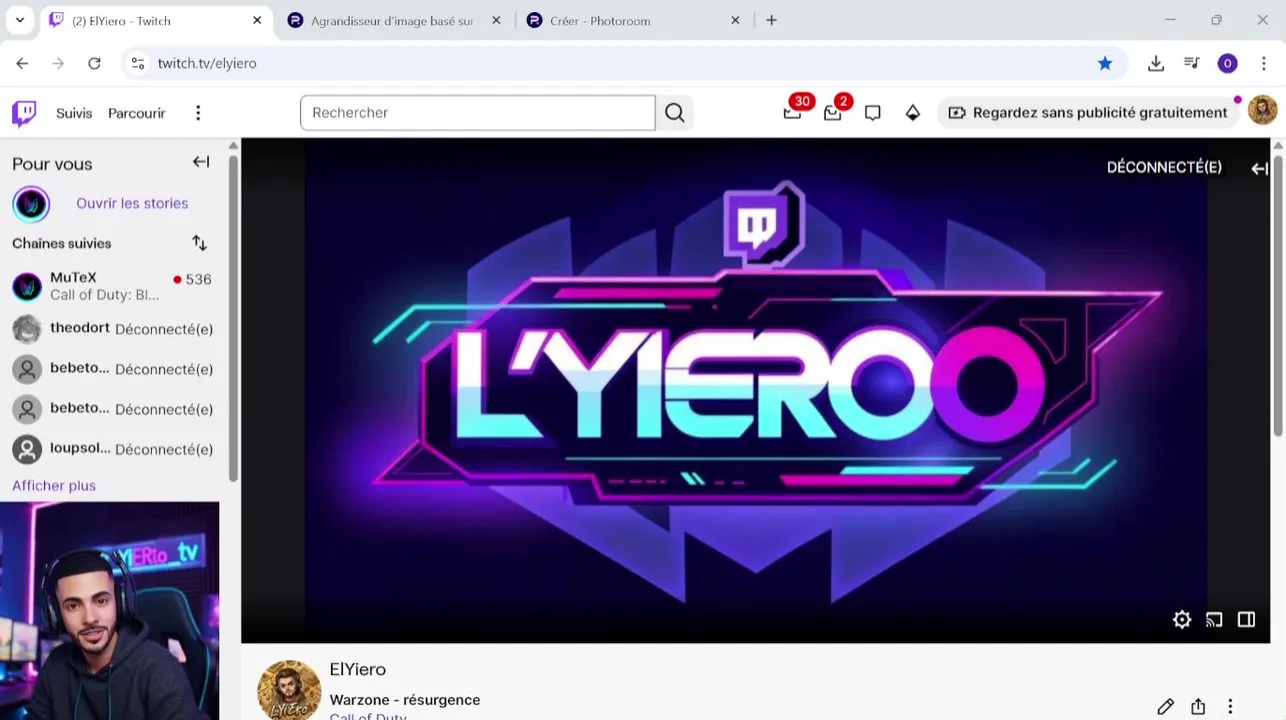This screenshot has height=720, width=1286.
Task: Click the Bits diamond icon
Action: coord(913,113)
